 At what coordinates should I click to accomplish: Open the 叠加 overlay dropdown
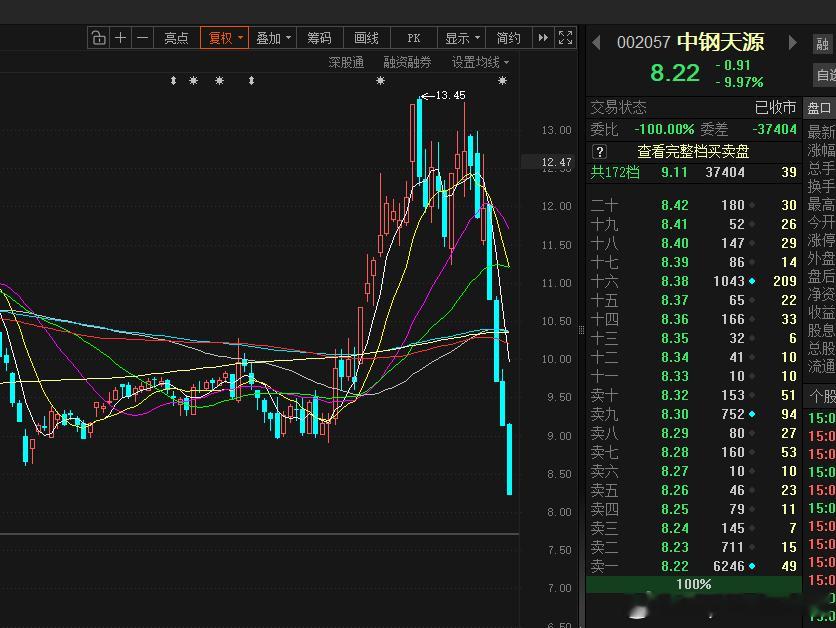click(273, 38)
